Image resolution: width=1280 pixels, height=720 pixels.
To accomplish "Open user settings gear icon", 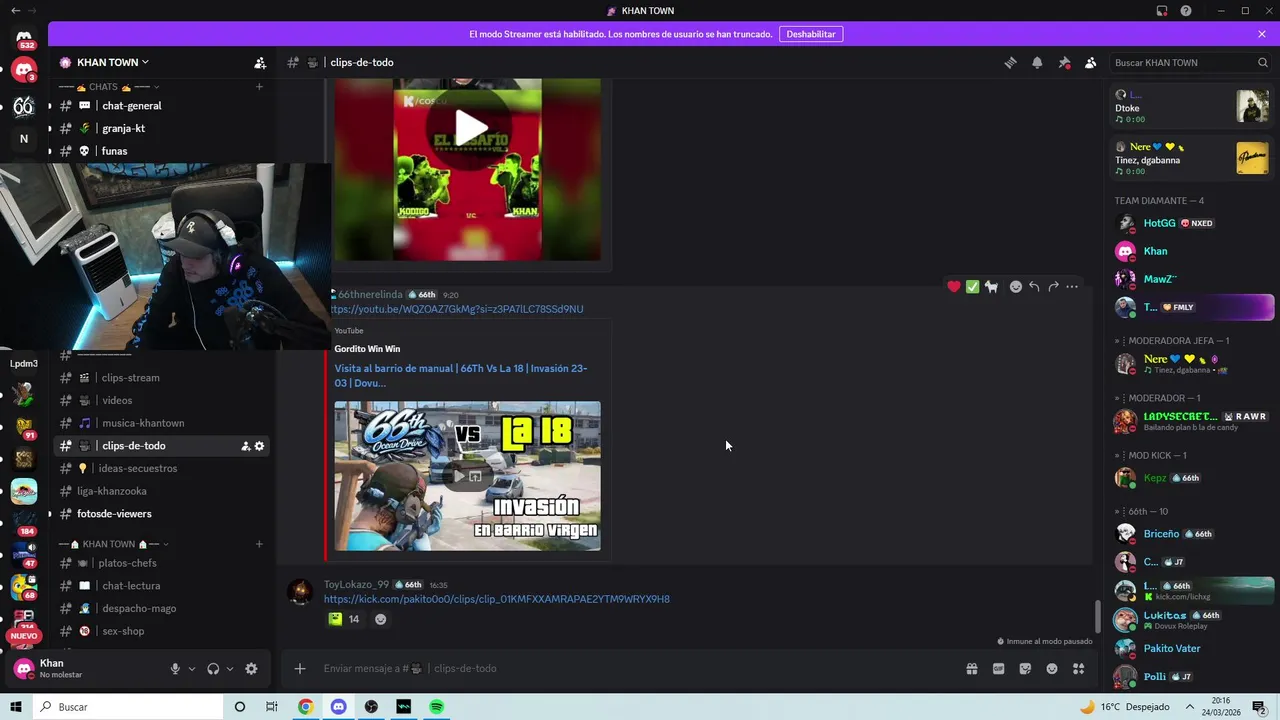I will (251, 669).
